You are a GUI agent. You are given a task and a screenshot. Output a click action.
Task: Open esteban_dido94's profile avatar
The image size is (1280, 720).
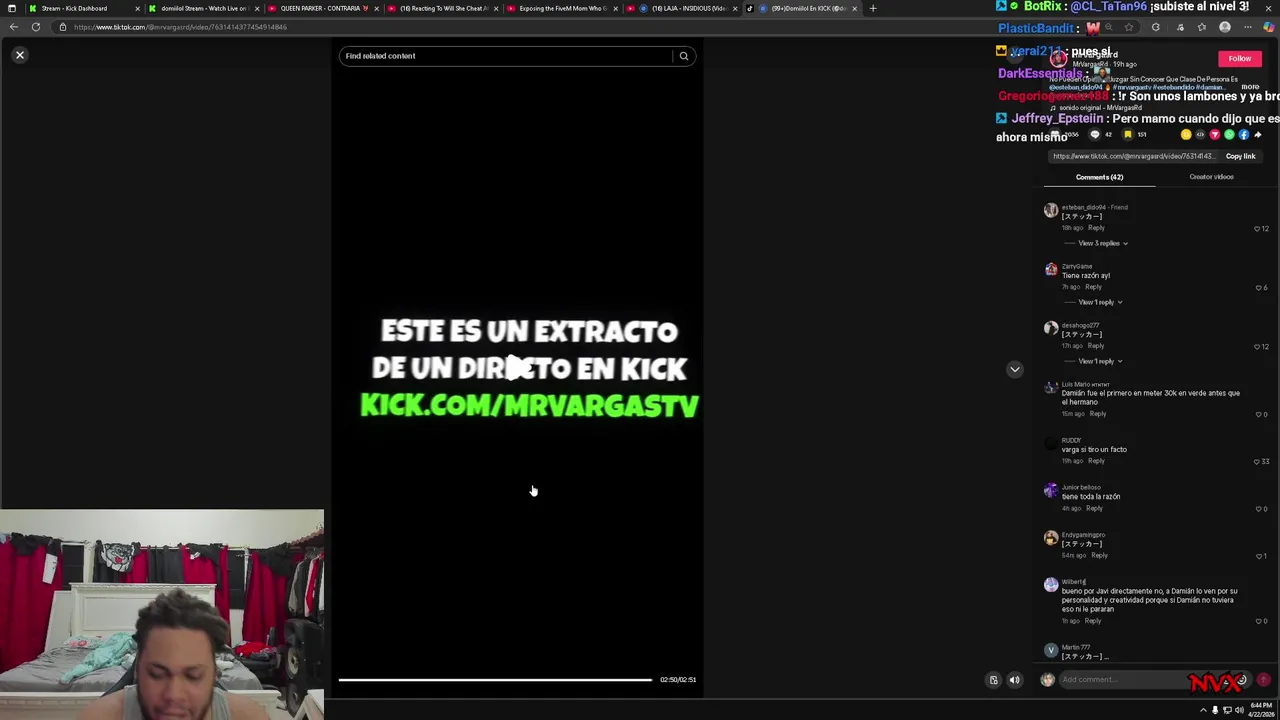coord(1050,210)
